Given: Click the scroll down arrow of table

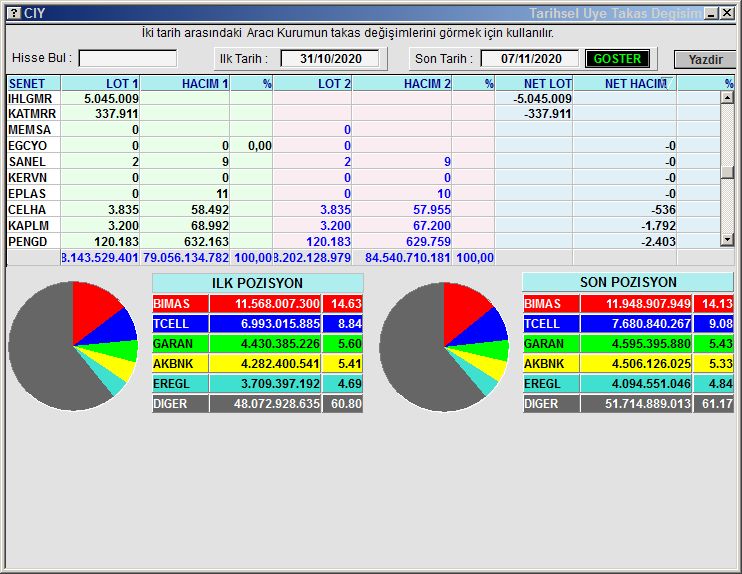Looking at the screenshot, I should (x=727, y=240).
